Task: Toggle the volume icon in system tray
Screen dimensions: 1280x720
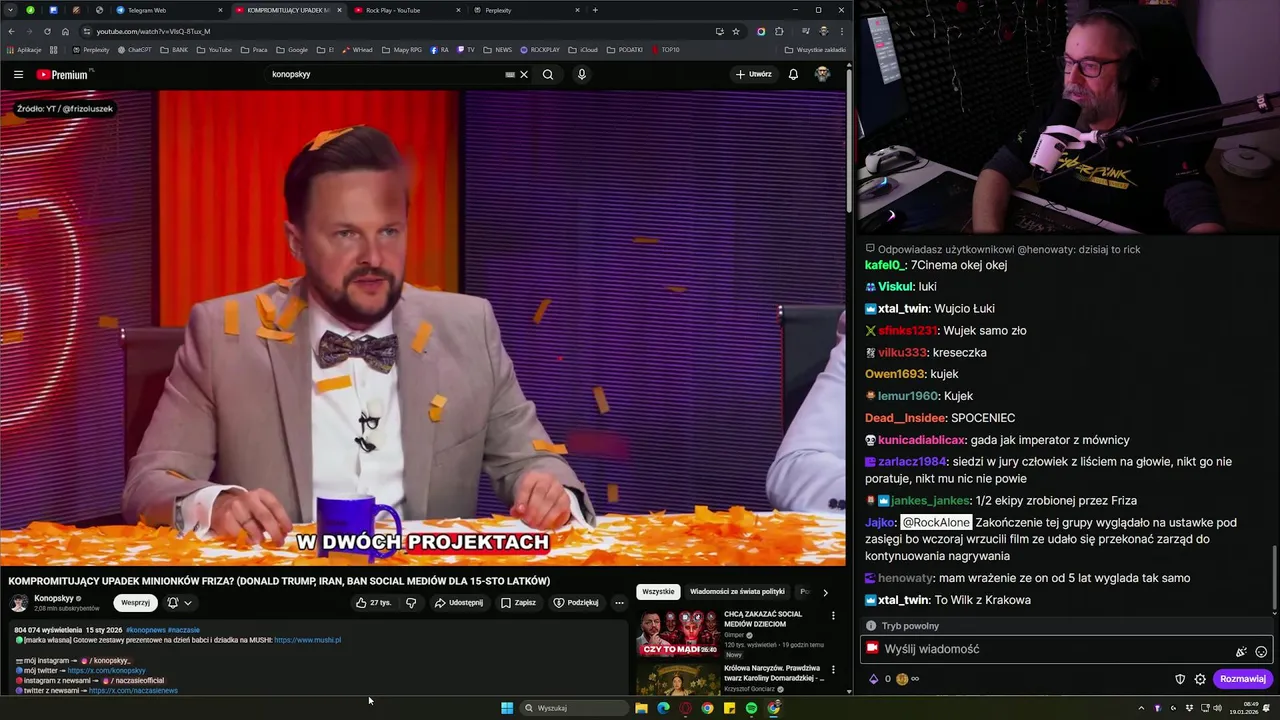Action: click(1217, 708)
